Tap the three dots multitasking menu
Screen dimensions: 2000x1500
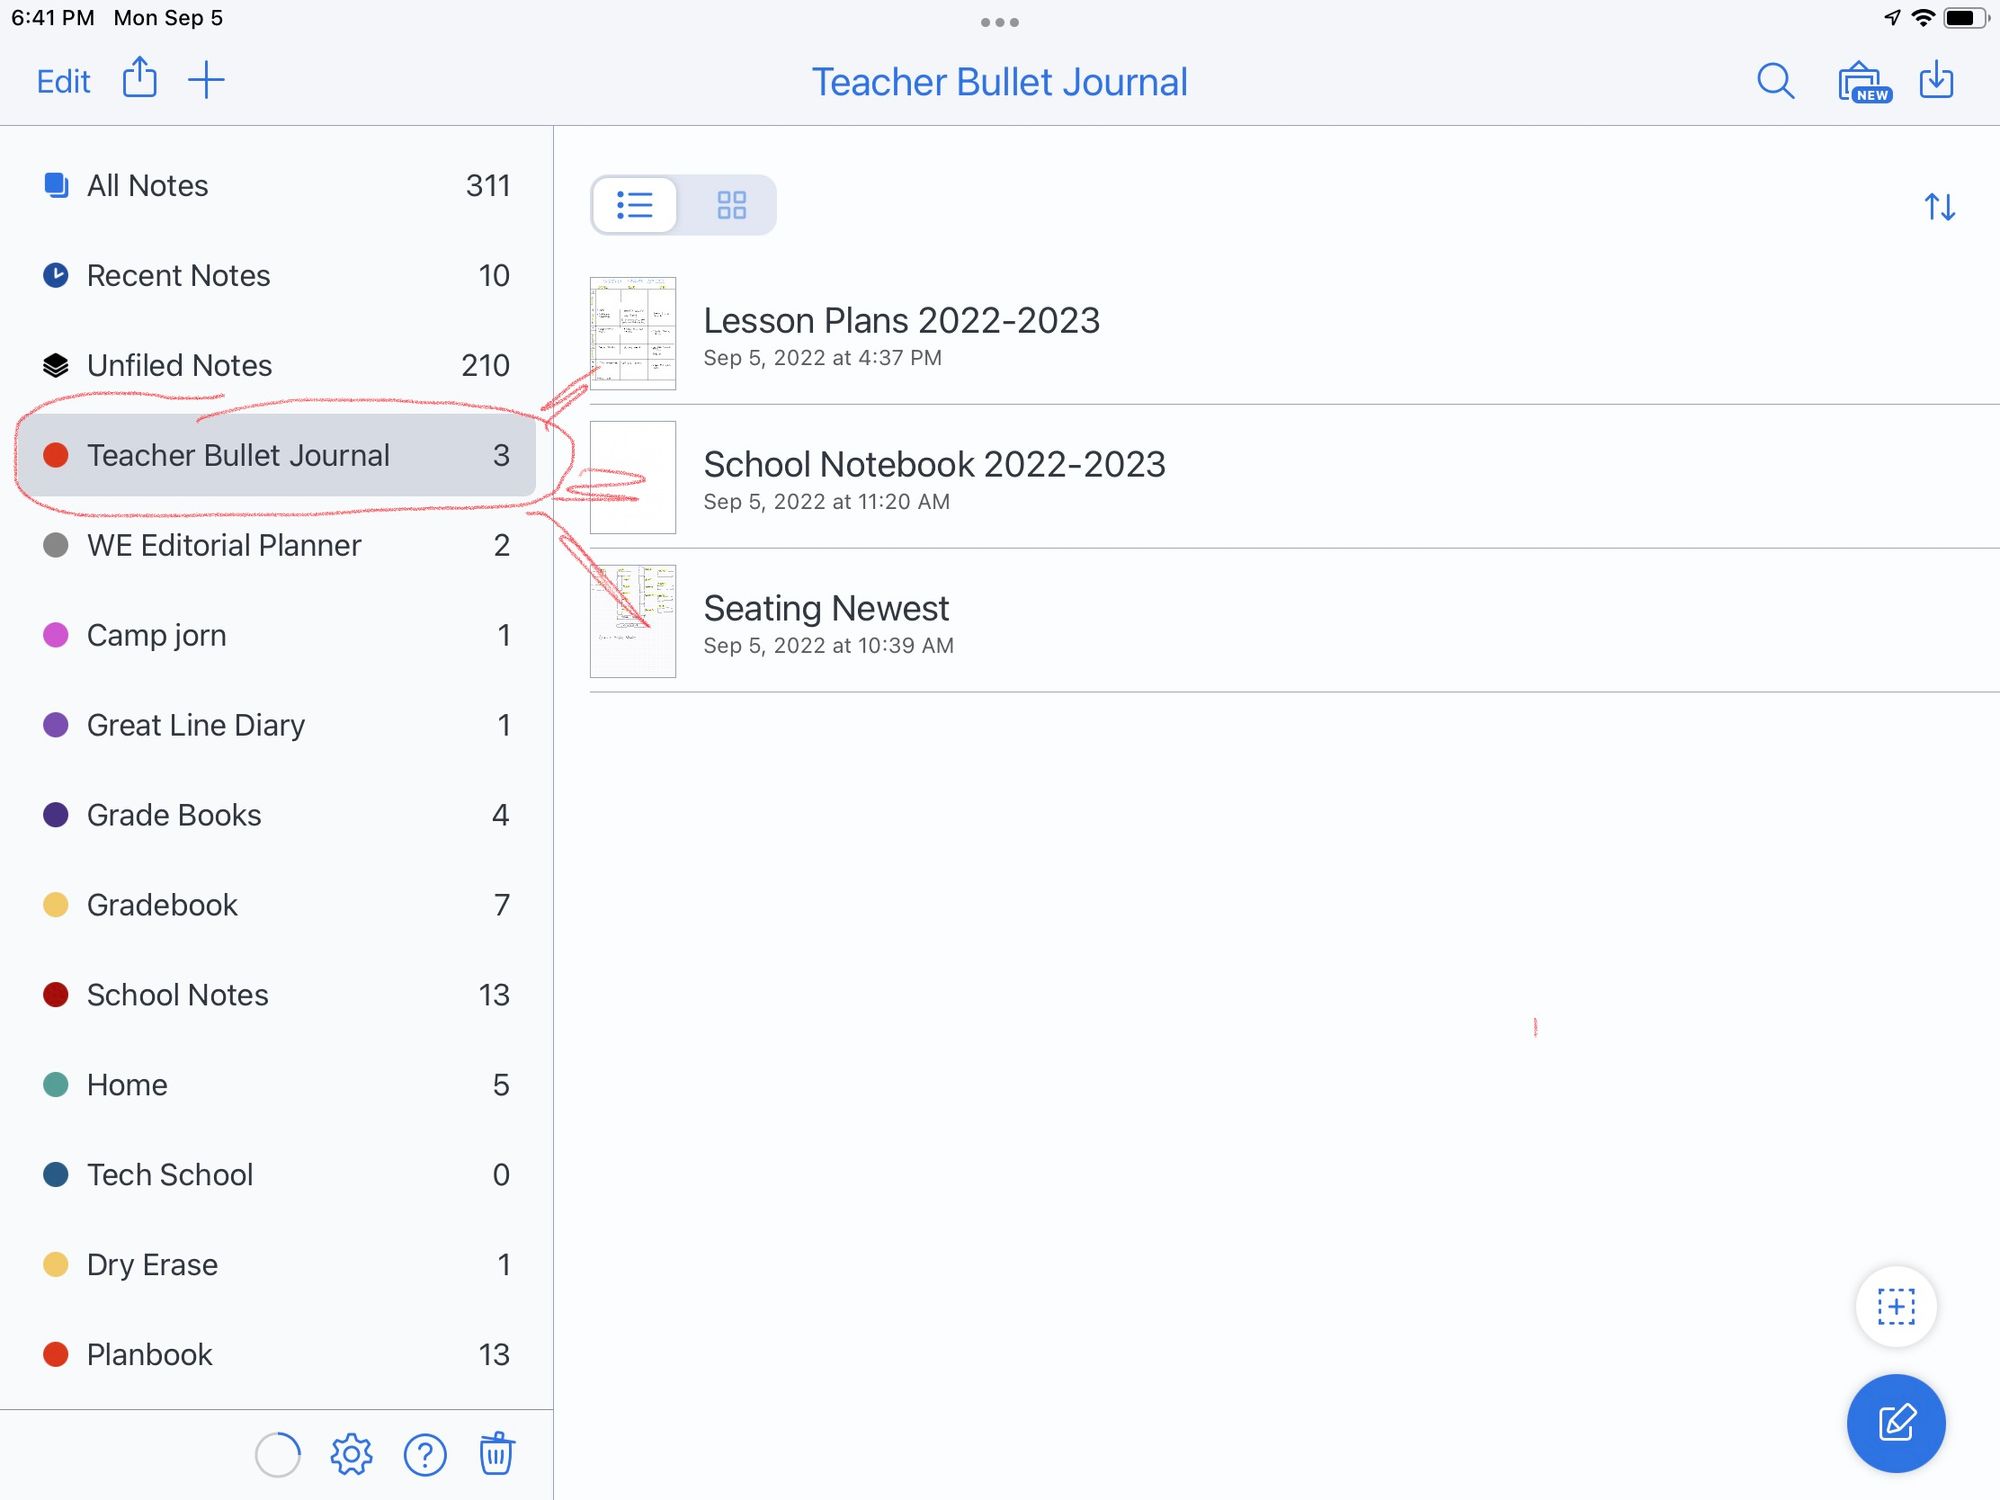[999, 22]
